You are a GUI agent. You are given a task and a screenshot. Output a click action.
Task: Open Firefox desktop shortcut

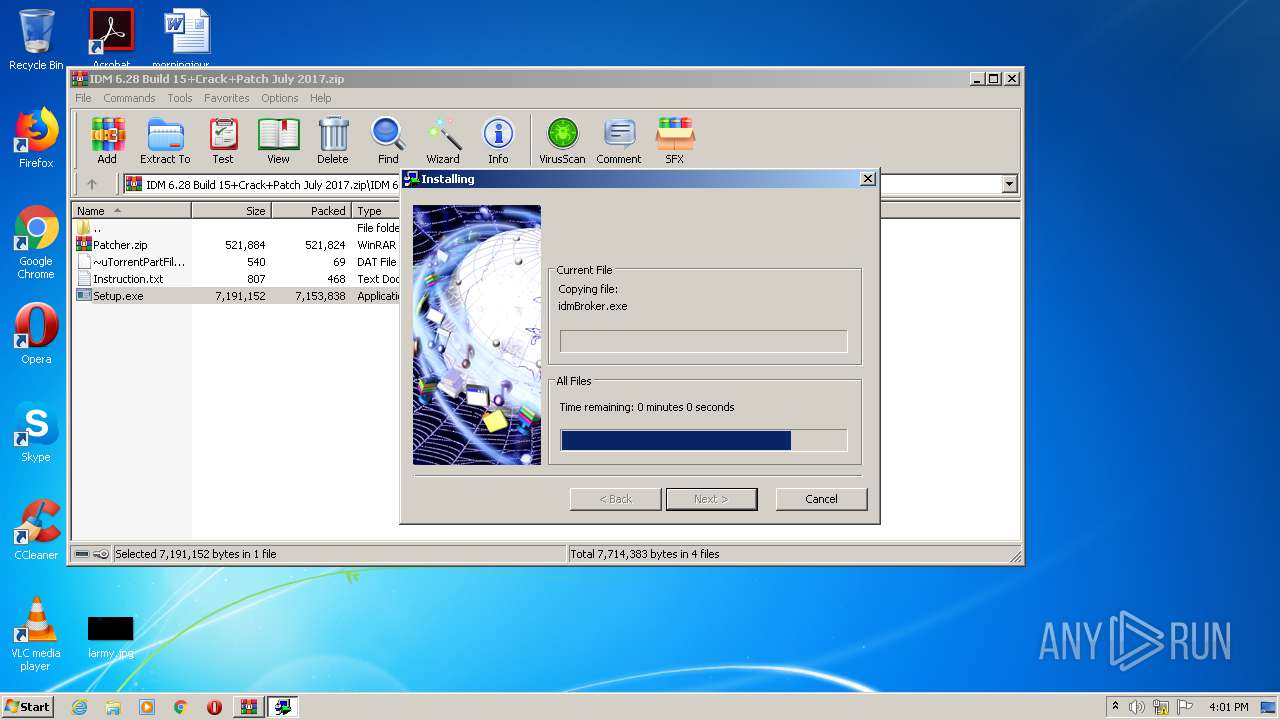point(36,138)
